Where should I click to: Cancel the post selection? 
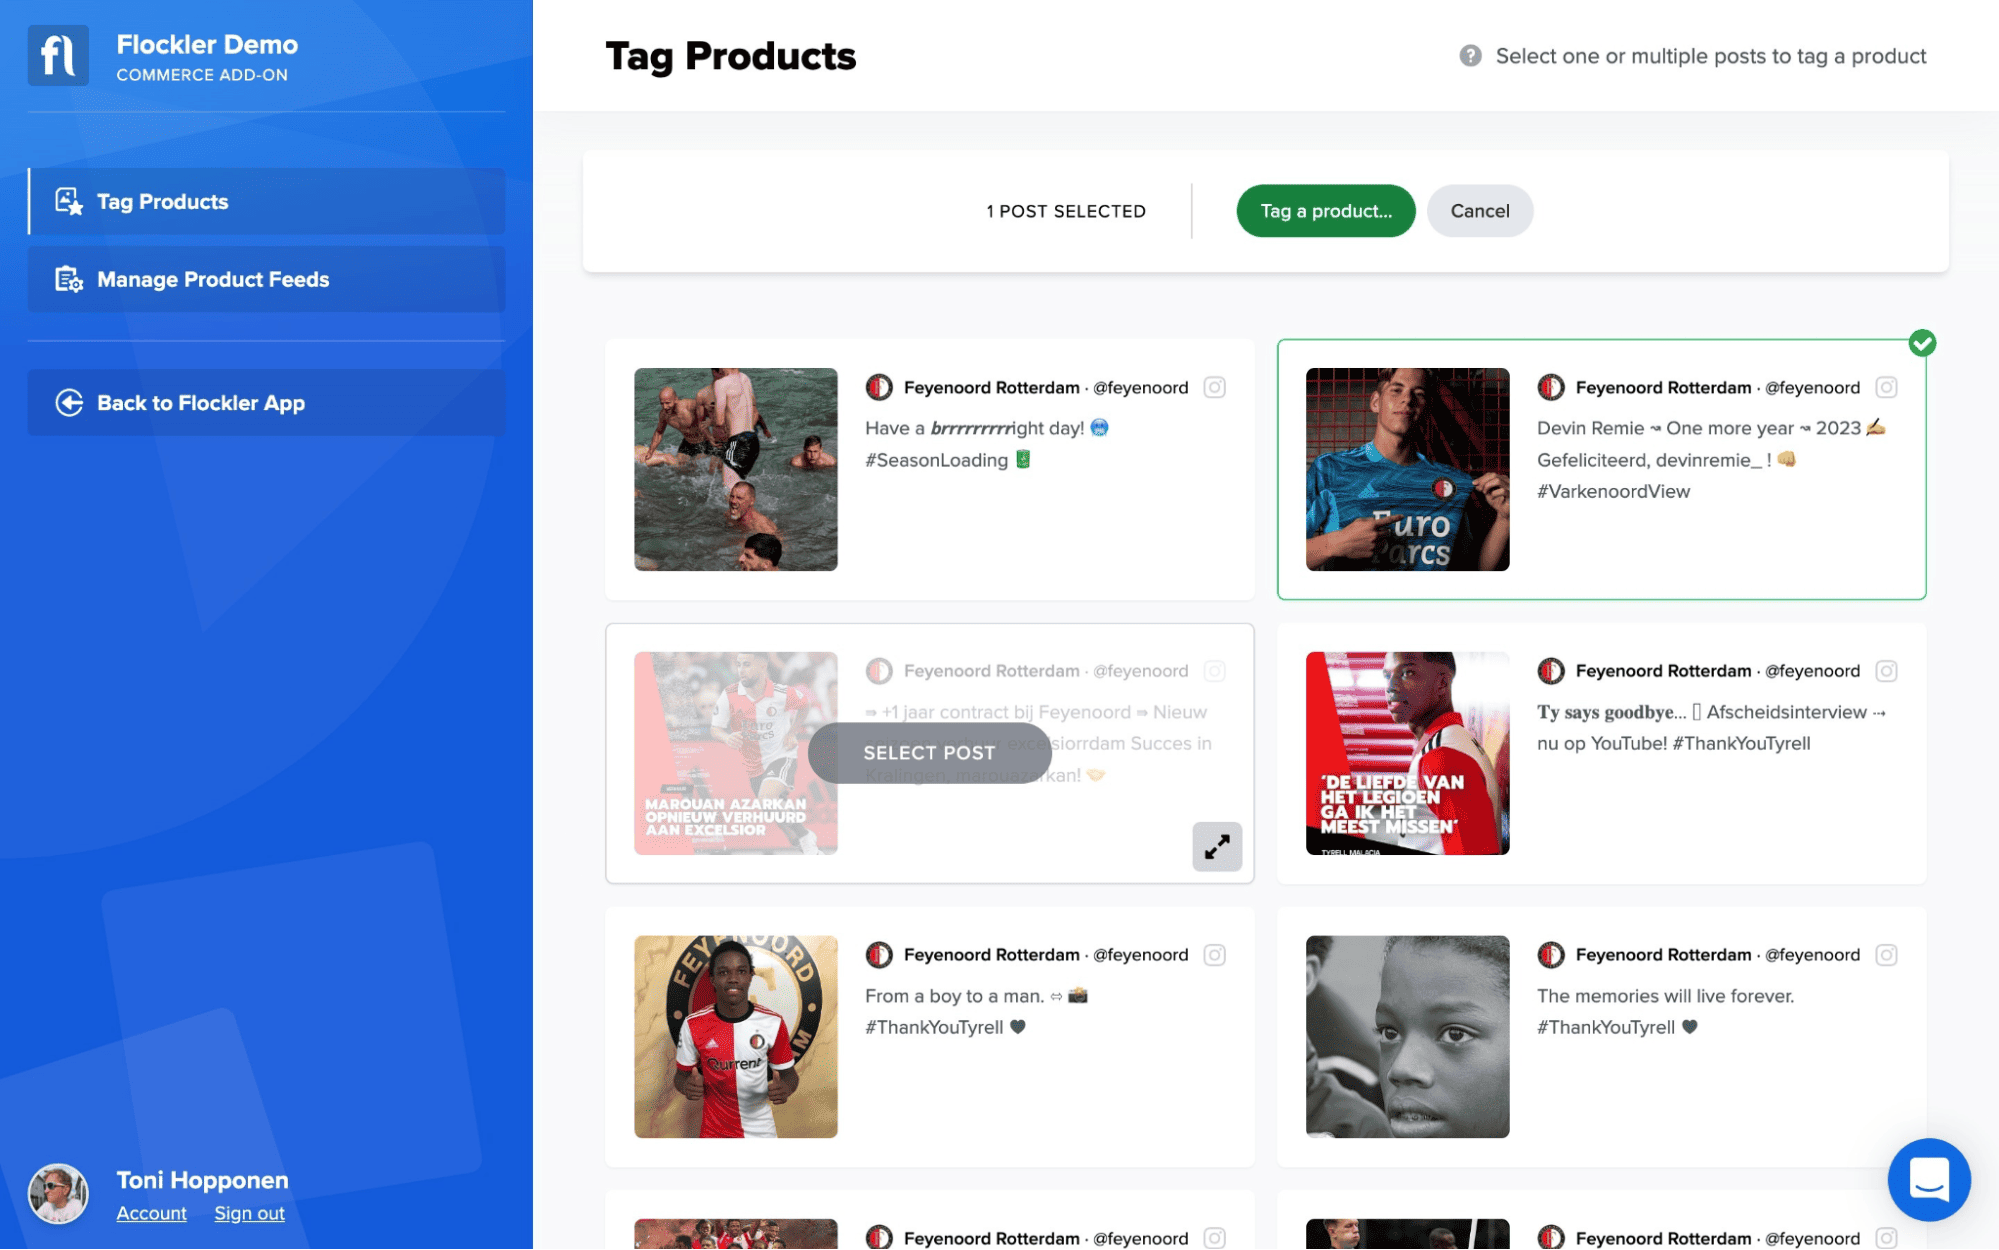pyautogui.click(x=1480, y=211)
